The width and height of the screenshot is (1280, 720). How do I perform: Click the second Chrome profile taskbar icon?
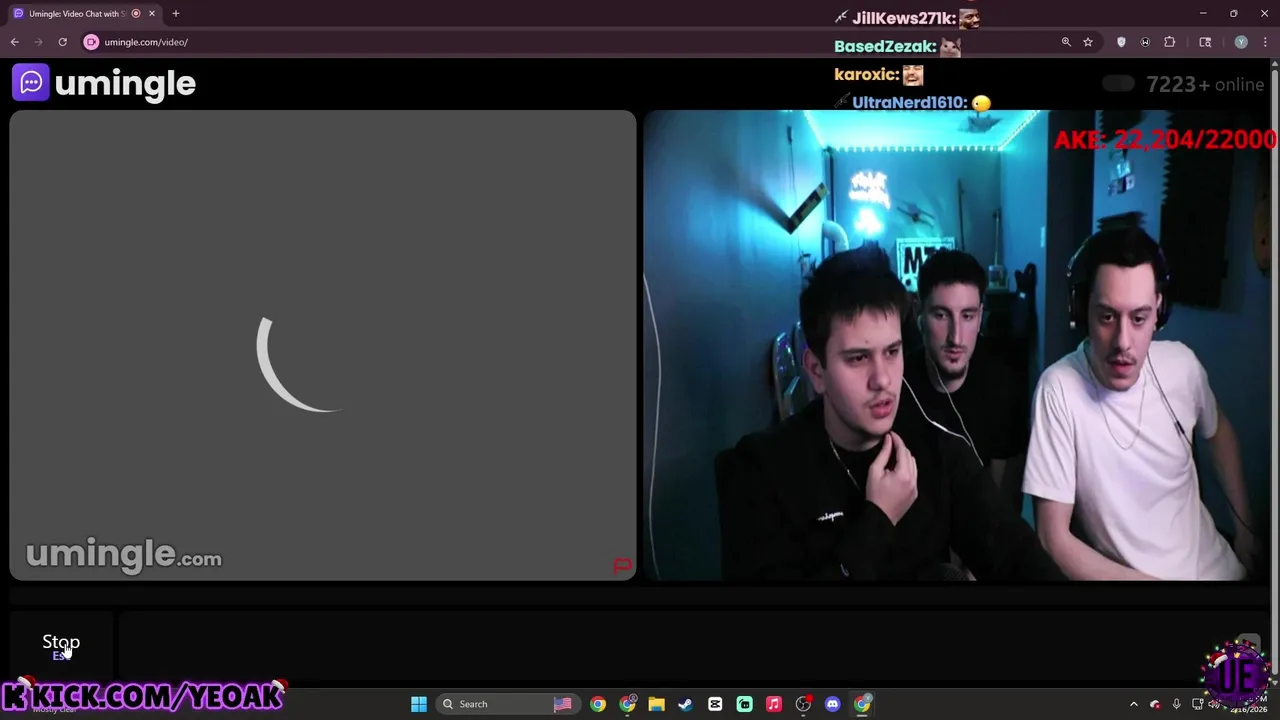click(x=627, y=704)
